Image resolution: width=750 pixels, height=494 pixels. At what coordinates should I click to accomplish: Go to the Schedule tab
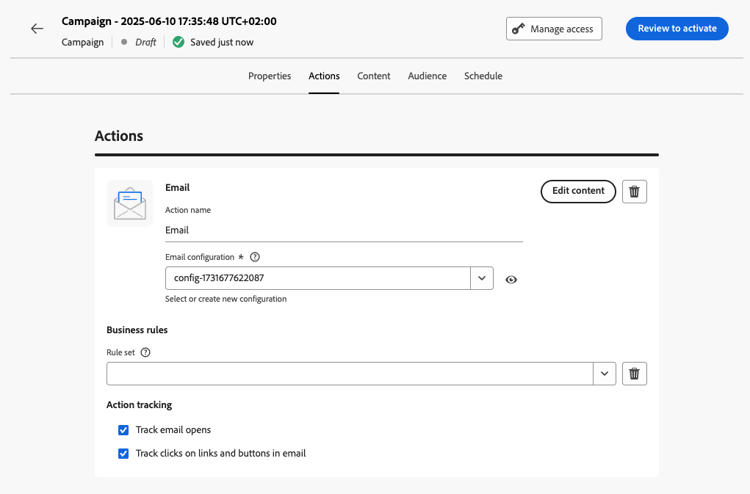point(483,76)
